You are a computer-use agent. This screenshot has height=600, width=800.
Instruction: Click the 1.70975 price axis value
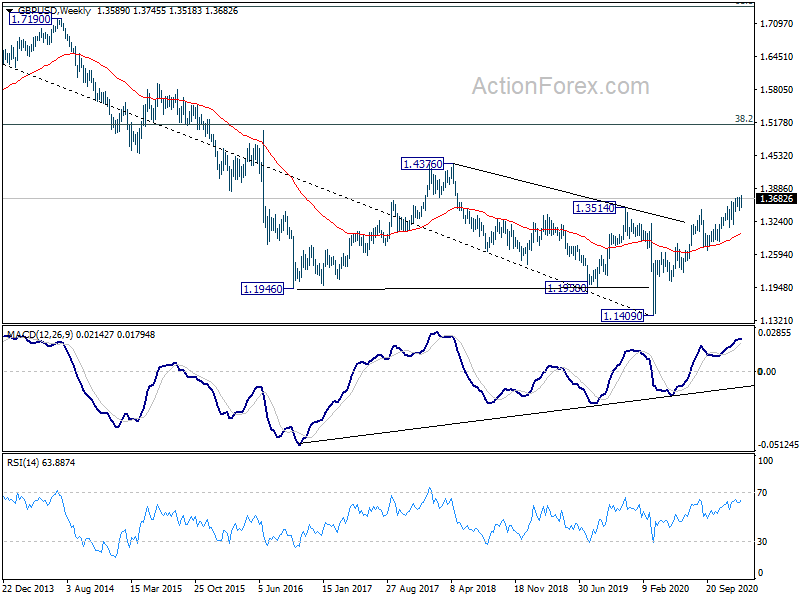point(776,23)
